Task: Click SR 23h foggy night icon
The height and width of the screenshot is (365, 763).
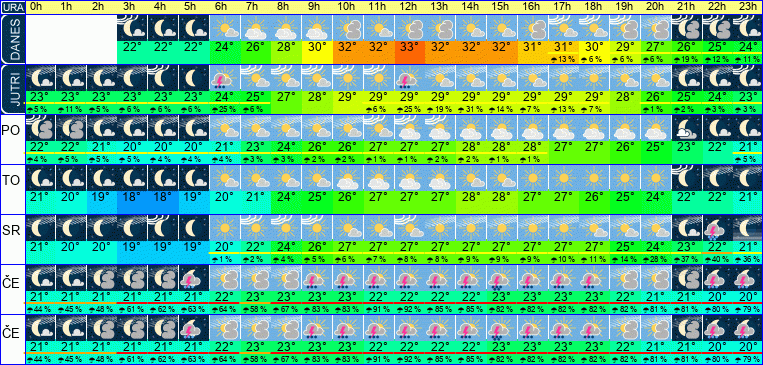Action: click(747, 228)
